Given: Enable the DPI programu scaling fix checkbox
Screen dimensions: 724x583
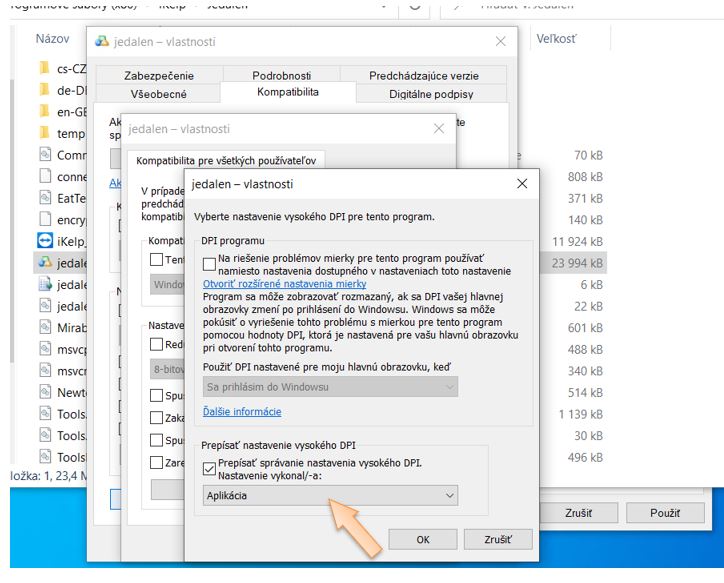Looking at the screenshot, I should [x=209, y=264].
